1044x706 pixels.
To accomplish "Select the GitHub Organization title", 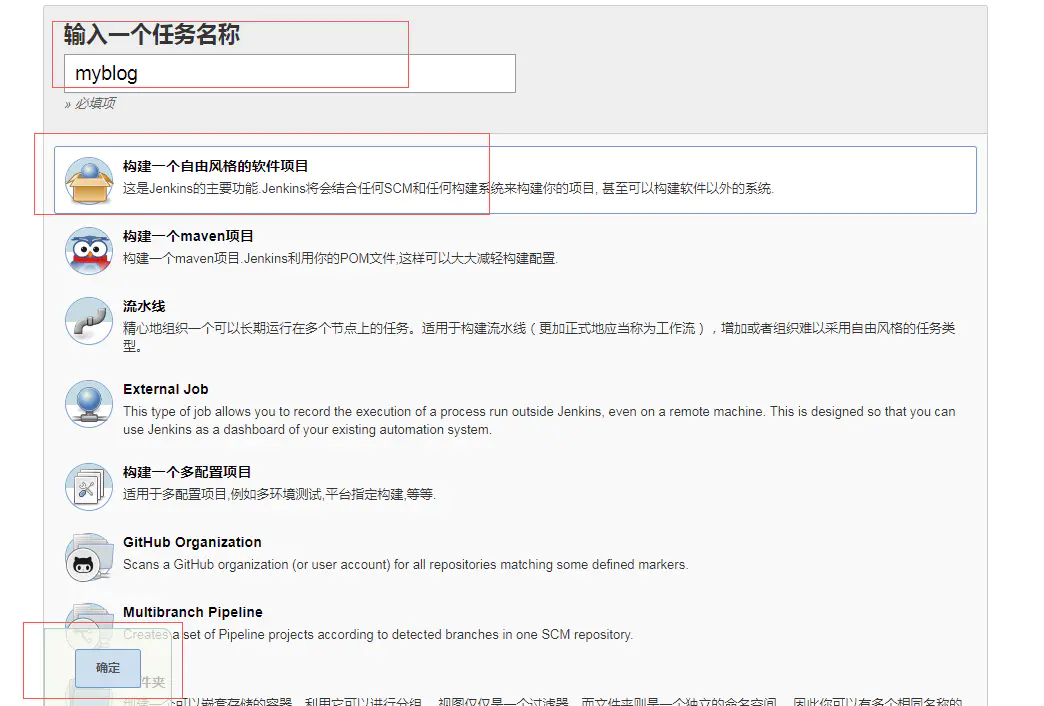I will (192, 542).
